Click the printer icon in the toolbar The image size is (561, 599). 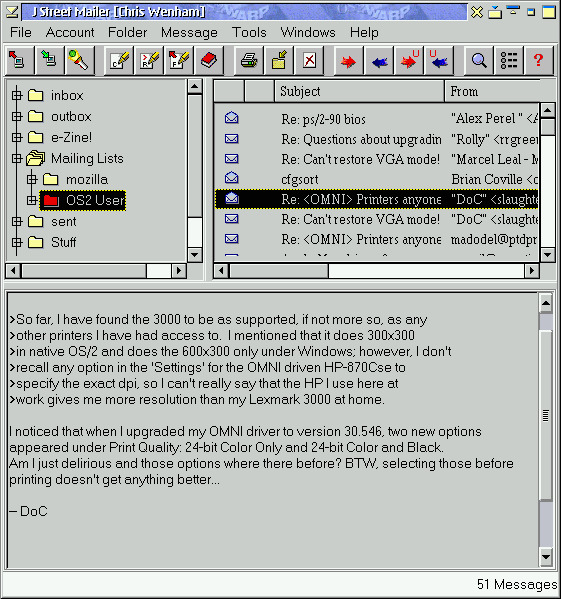tap(249, 60)
